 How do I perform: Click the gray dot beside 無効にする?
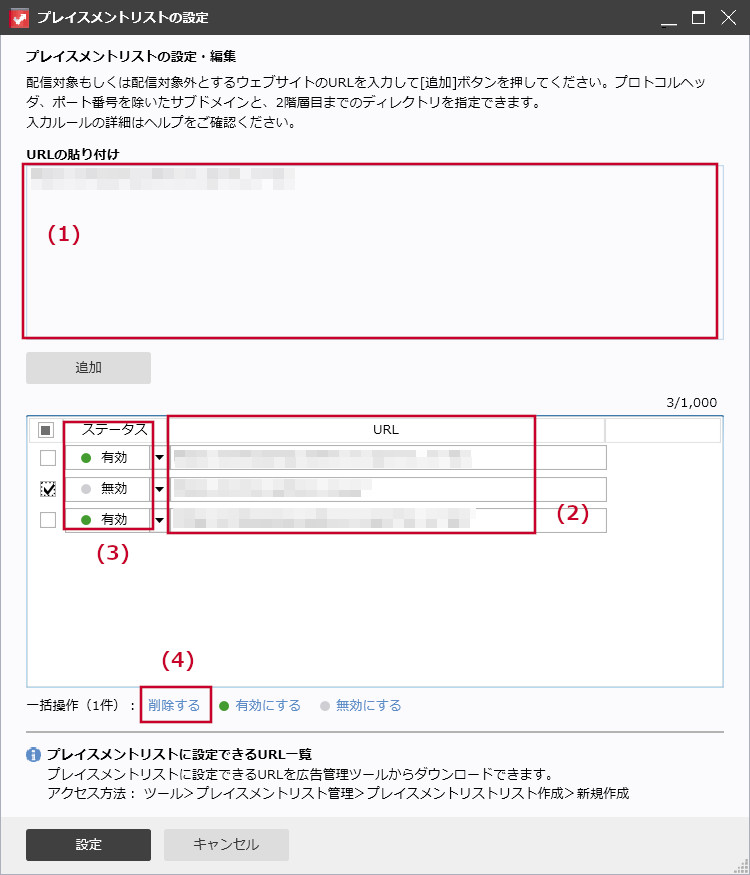click(x=325, y=706)
